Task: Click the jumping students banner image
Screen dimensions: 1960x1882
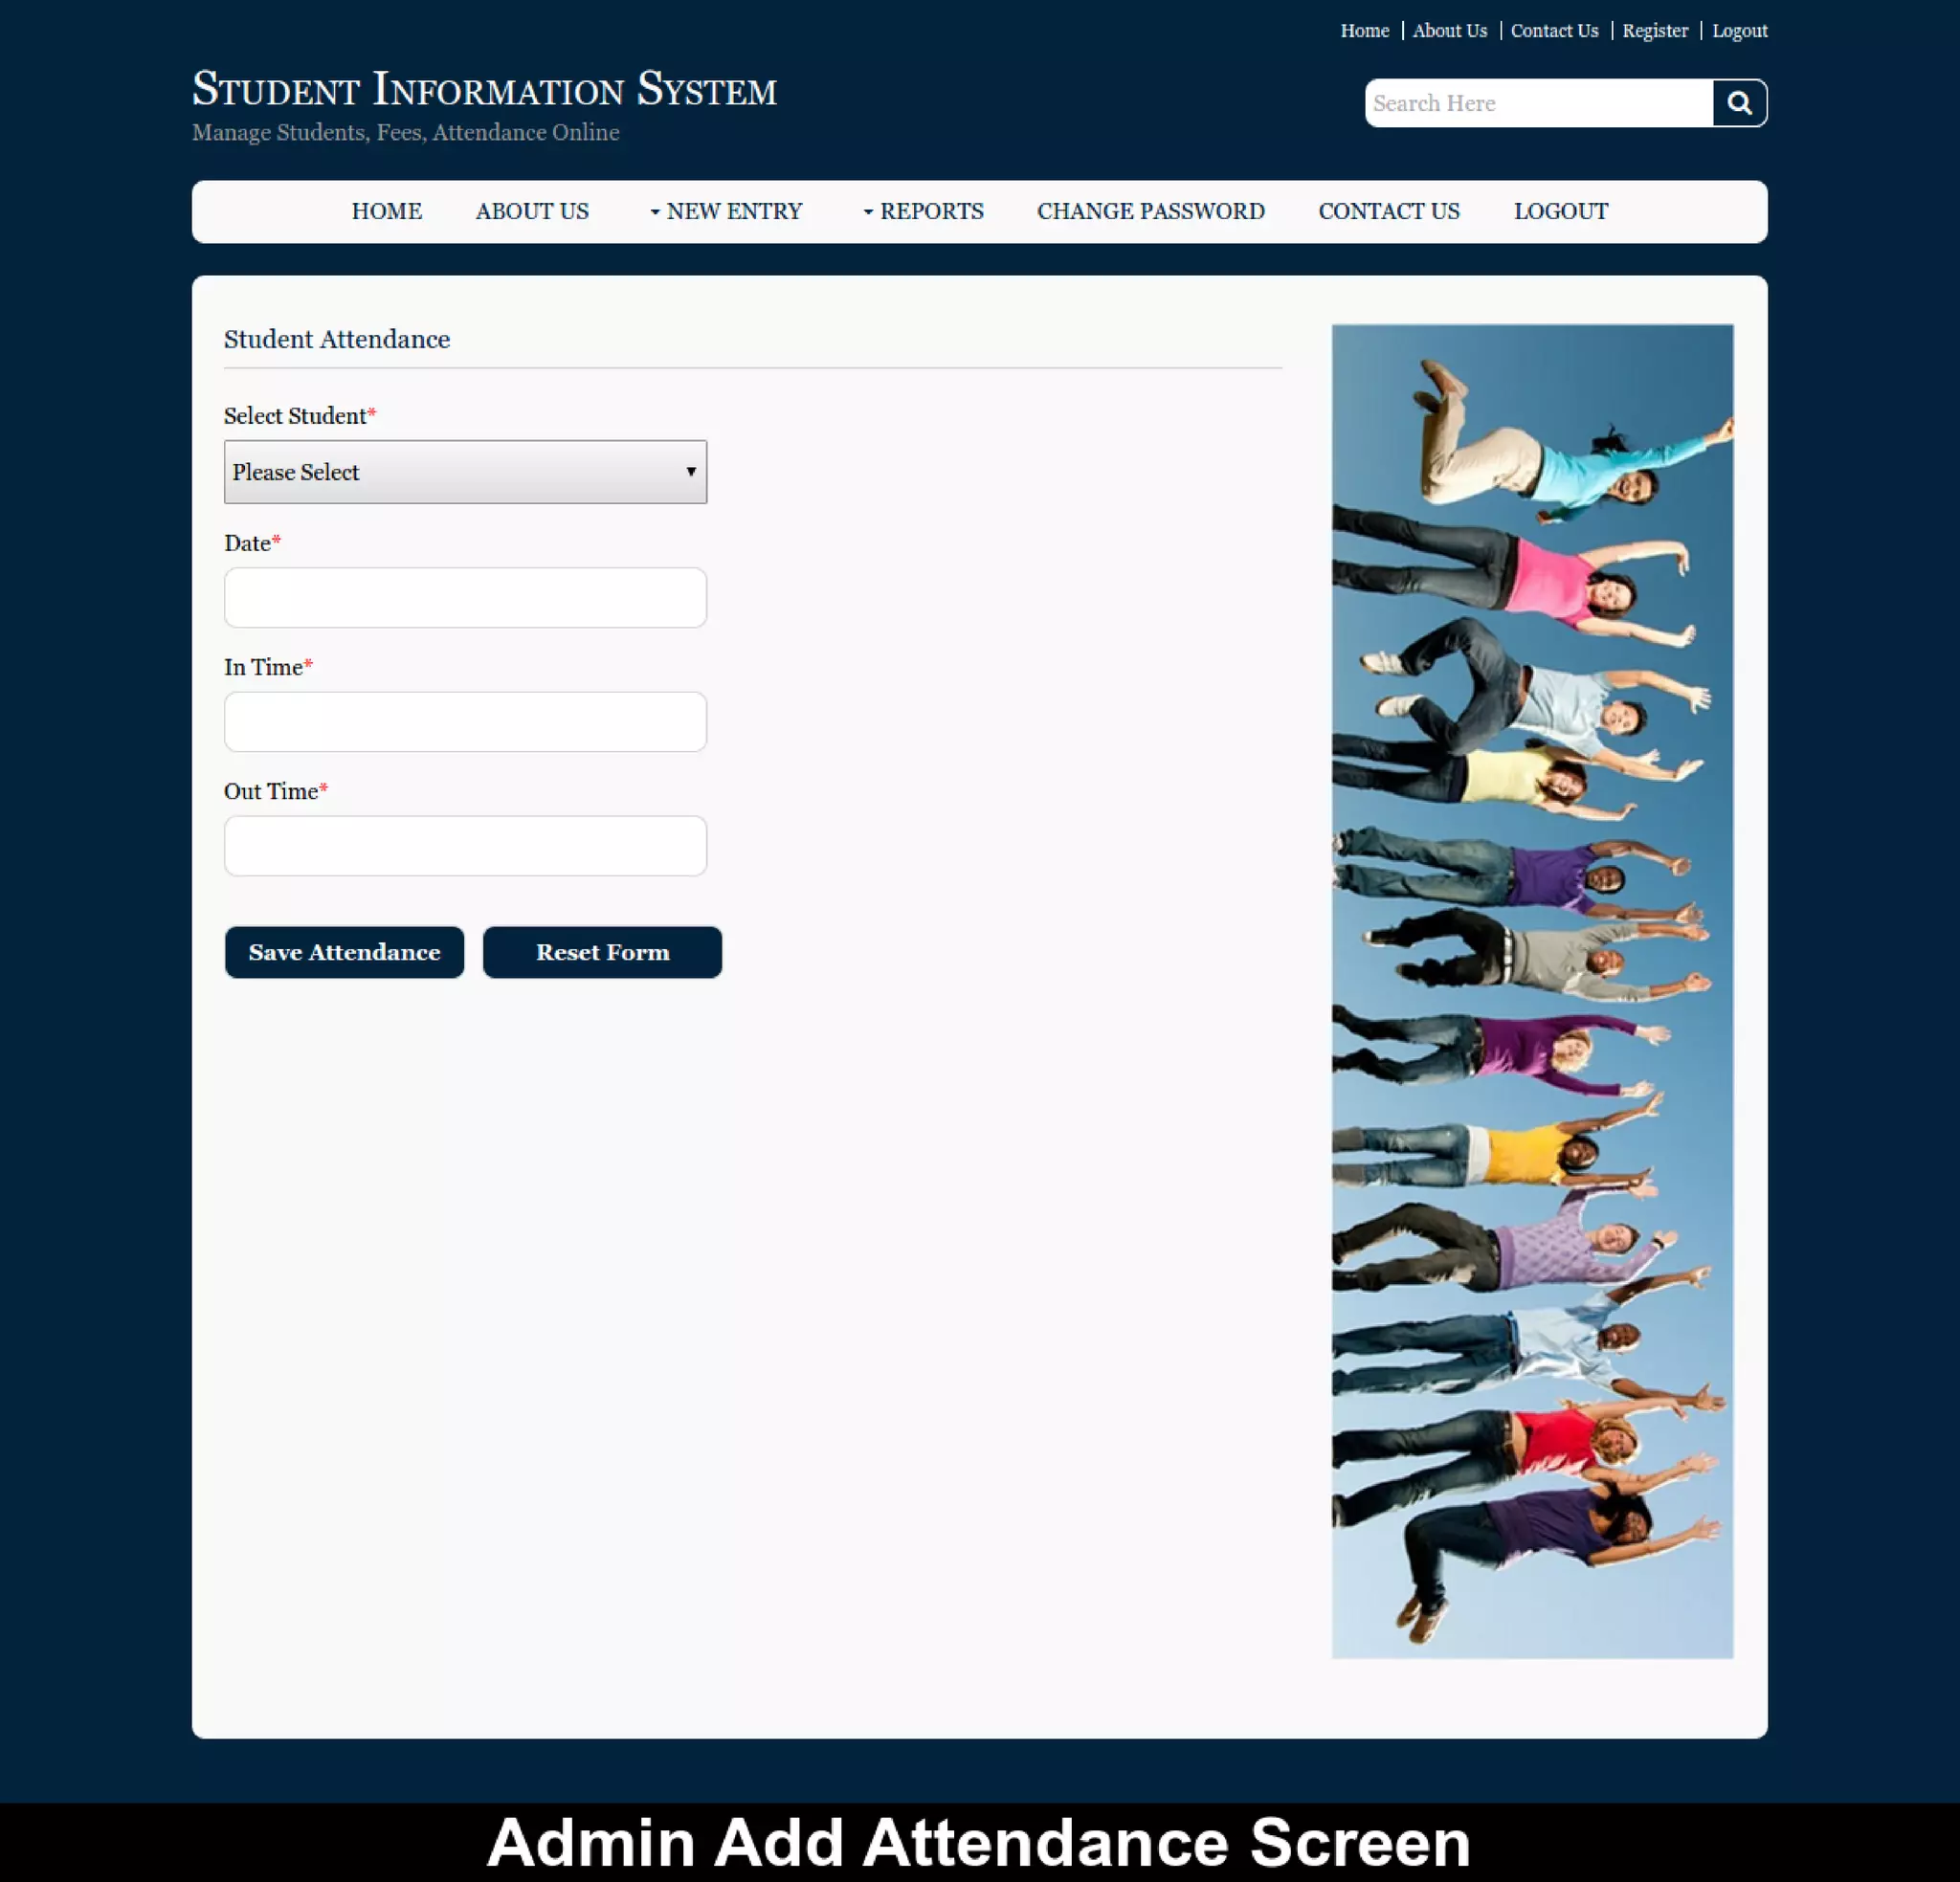Action: tap(1532, 991)
